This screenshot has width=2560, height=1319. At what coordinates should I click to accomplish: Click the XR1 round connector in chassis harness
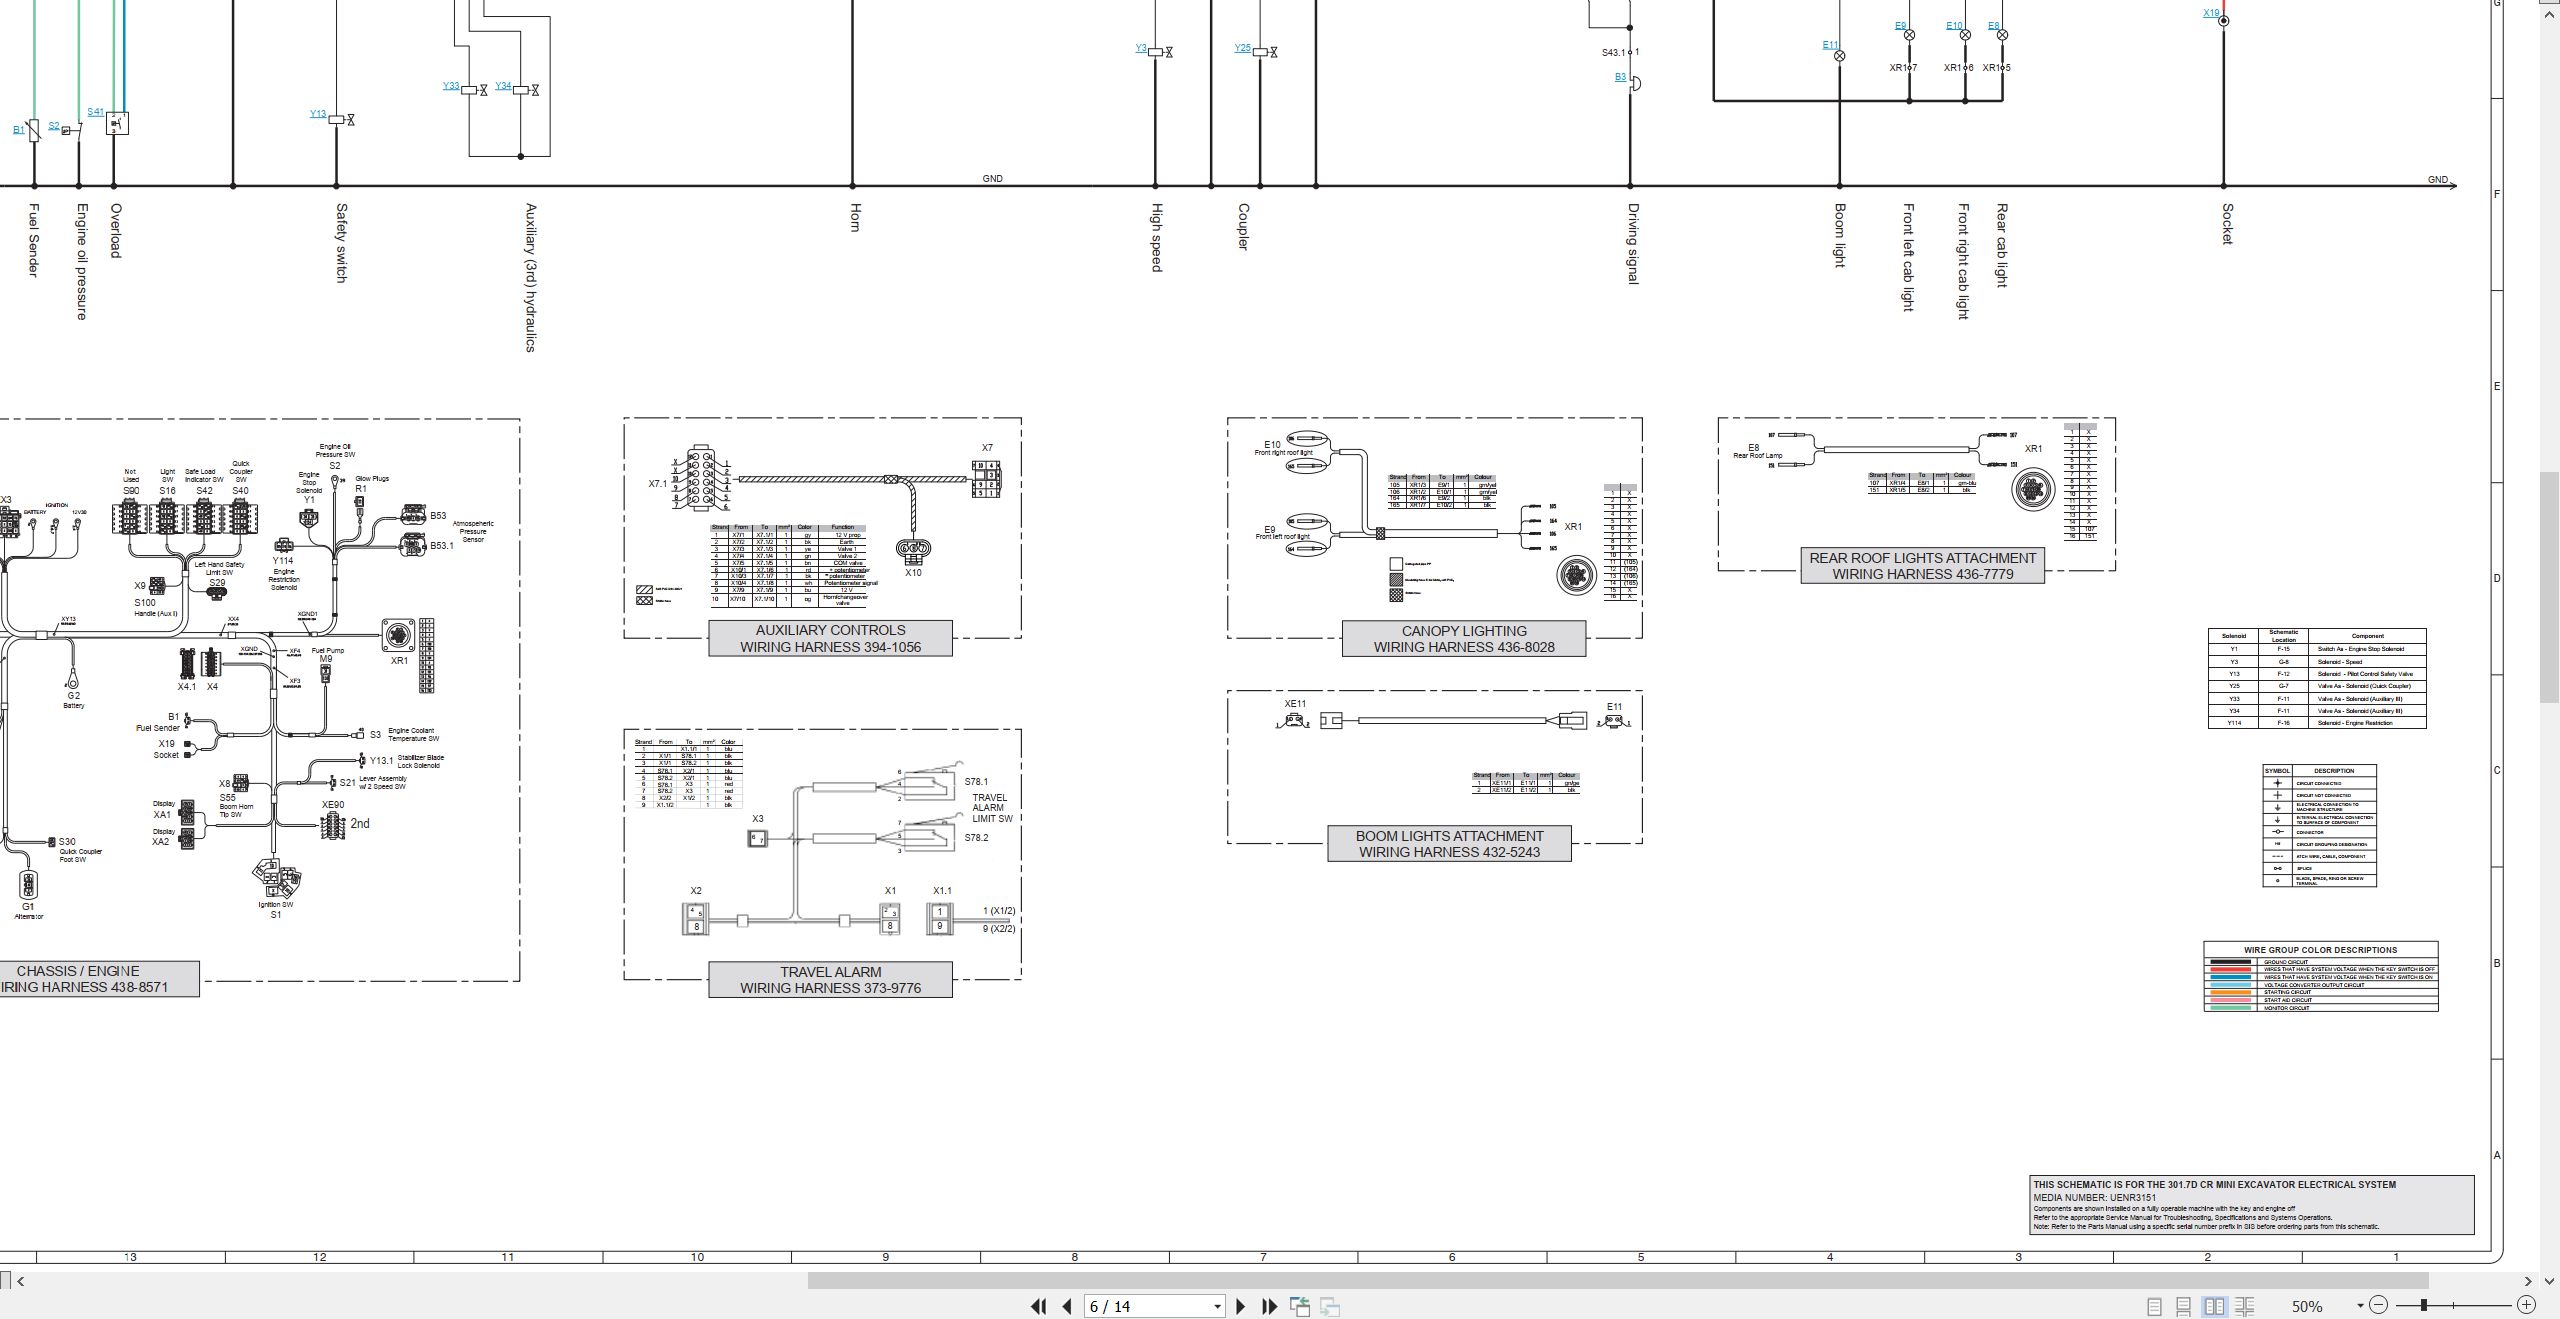(x=398, y=636)
